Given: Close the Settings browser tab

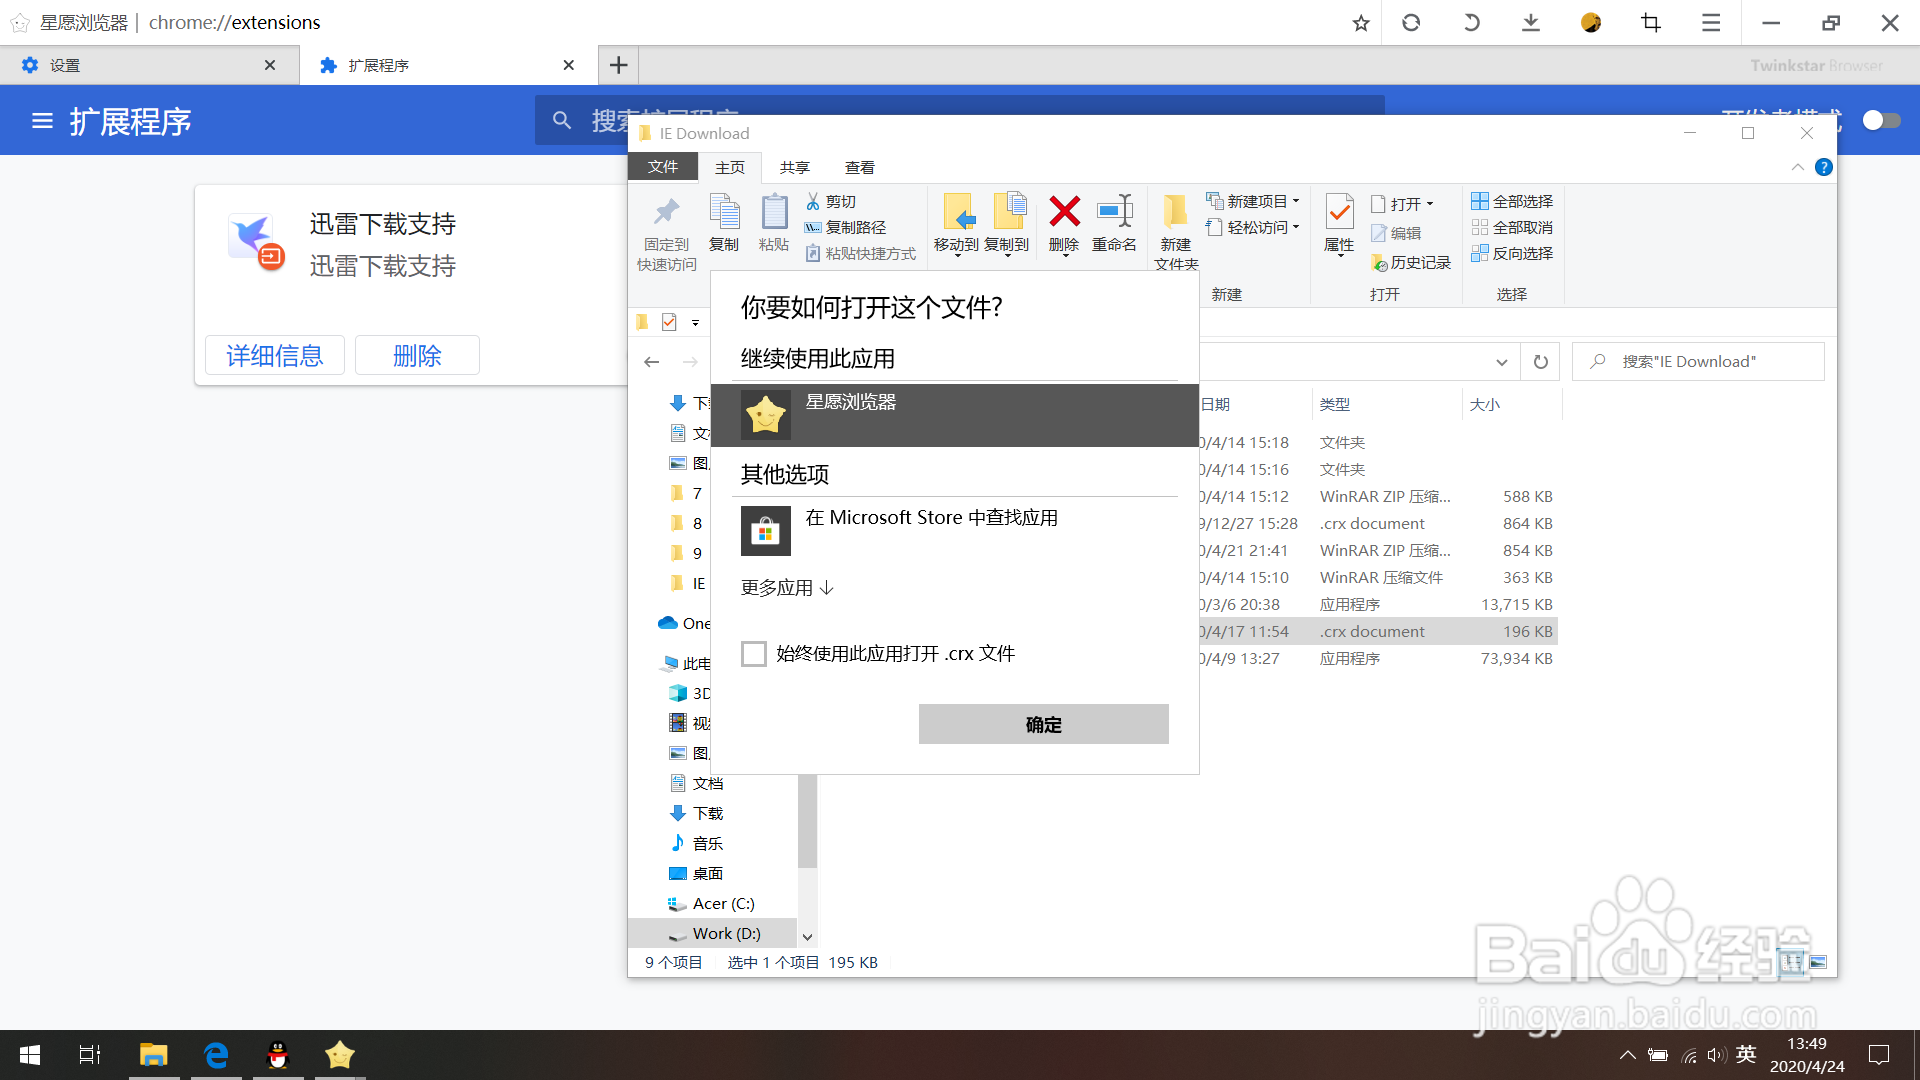Looking at the screenshot, I should tap(270, 65).
